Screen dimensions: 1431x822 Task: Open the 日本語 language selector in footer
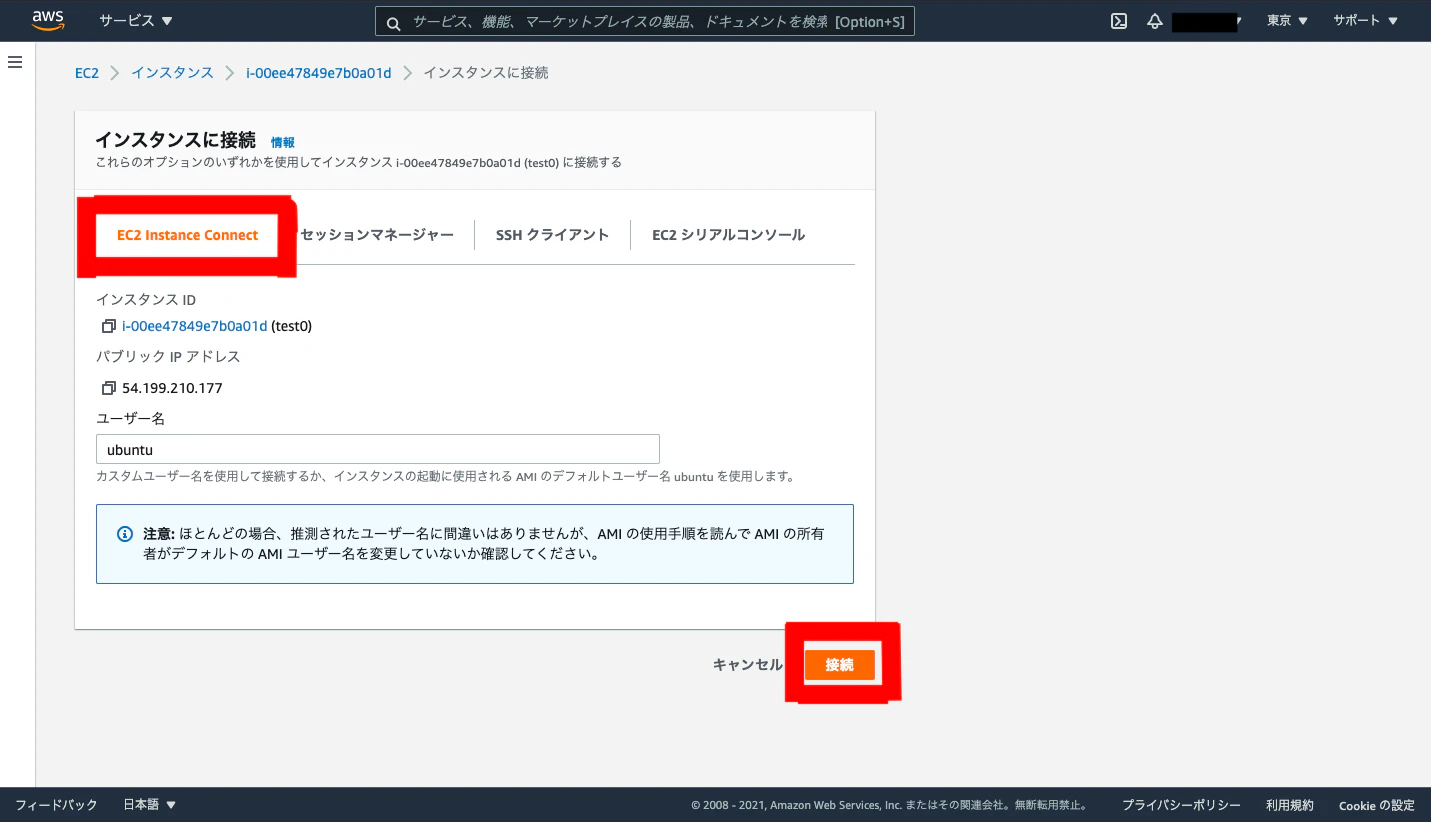(x=149, y=804)
